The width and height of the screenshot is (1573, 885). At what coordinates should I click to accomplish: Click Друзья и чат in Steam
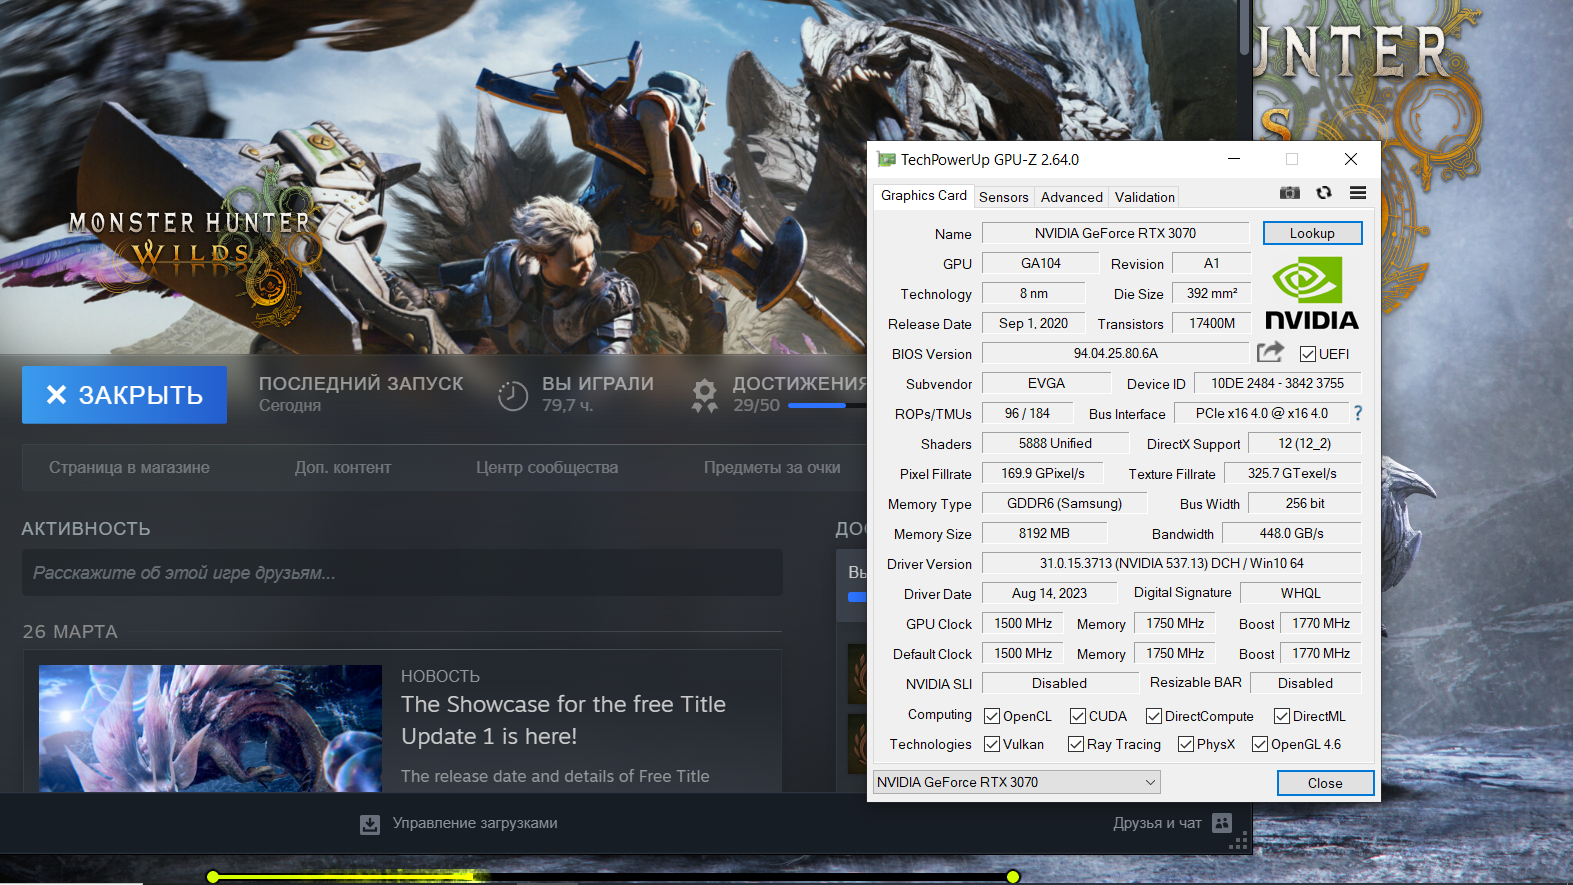tap(1157, 823)
